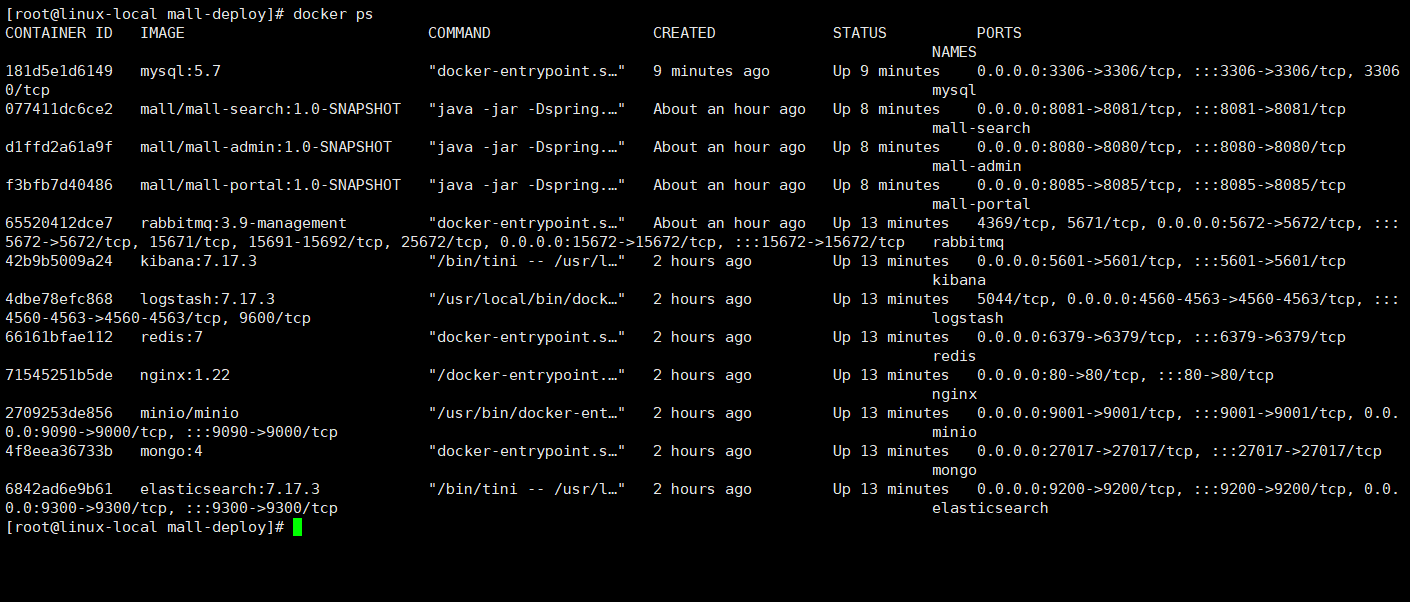The width and height of the screenshot is (1410, 602).
Task: Select container name mongo
Action: coord(954,470)
